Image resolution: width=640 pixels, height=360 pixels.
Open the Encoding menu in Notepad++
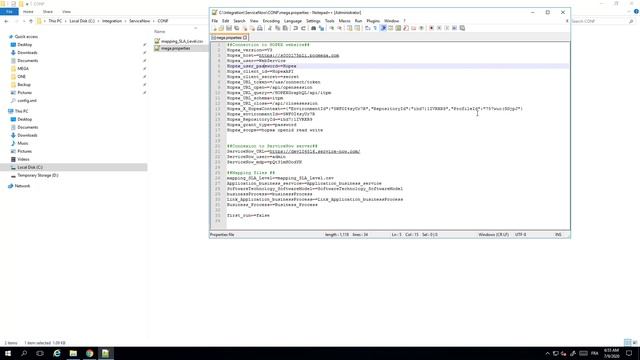coord(271,21)
